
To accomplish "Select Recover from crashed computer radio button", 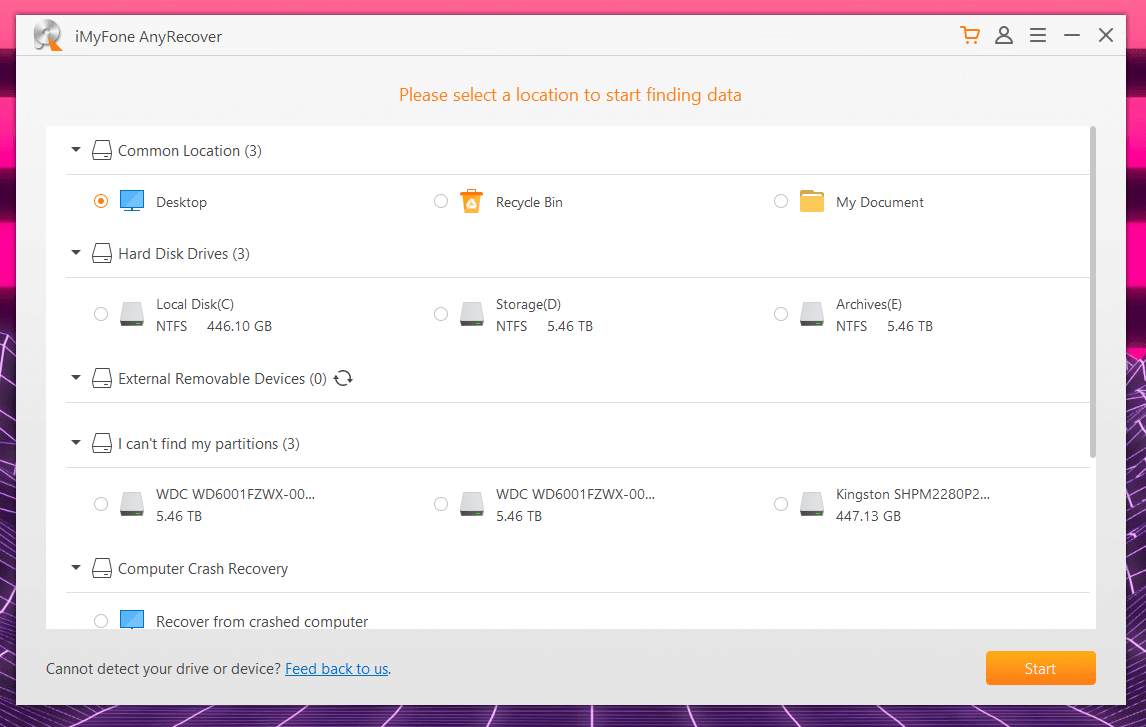I will point(101,621).
